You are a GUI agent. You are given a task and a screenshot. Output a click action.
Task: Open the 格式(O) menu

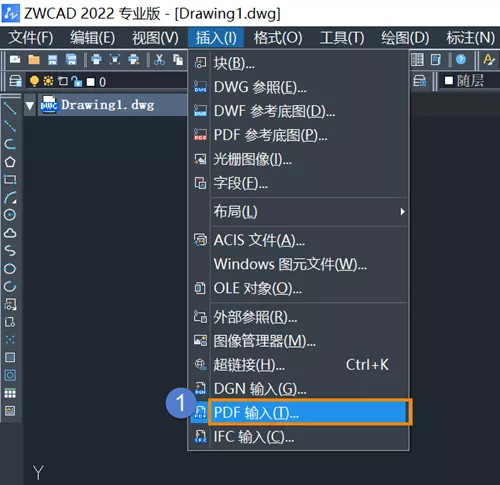coord(278,38)
